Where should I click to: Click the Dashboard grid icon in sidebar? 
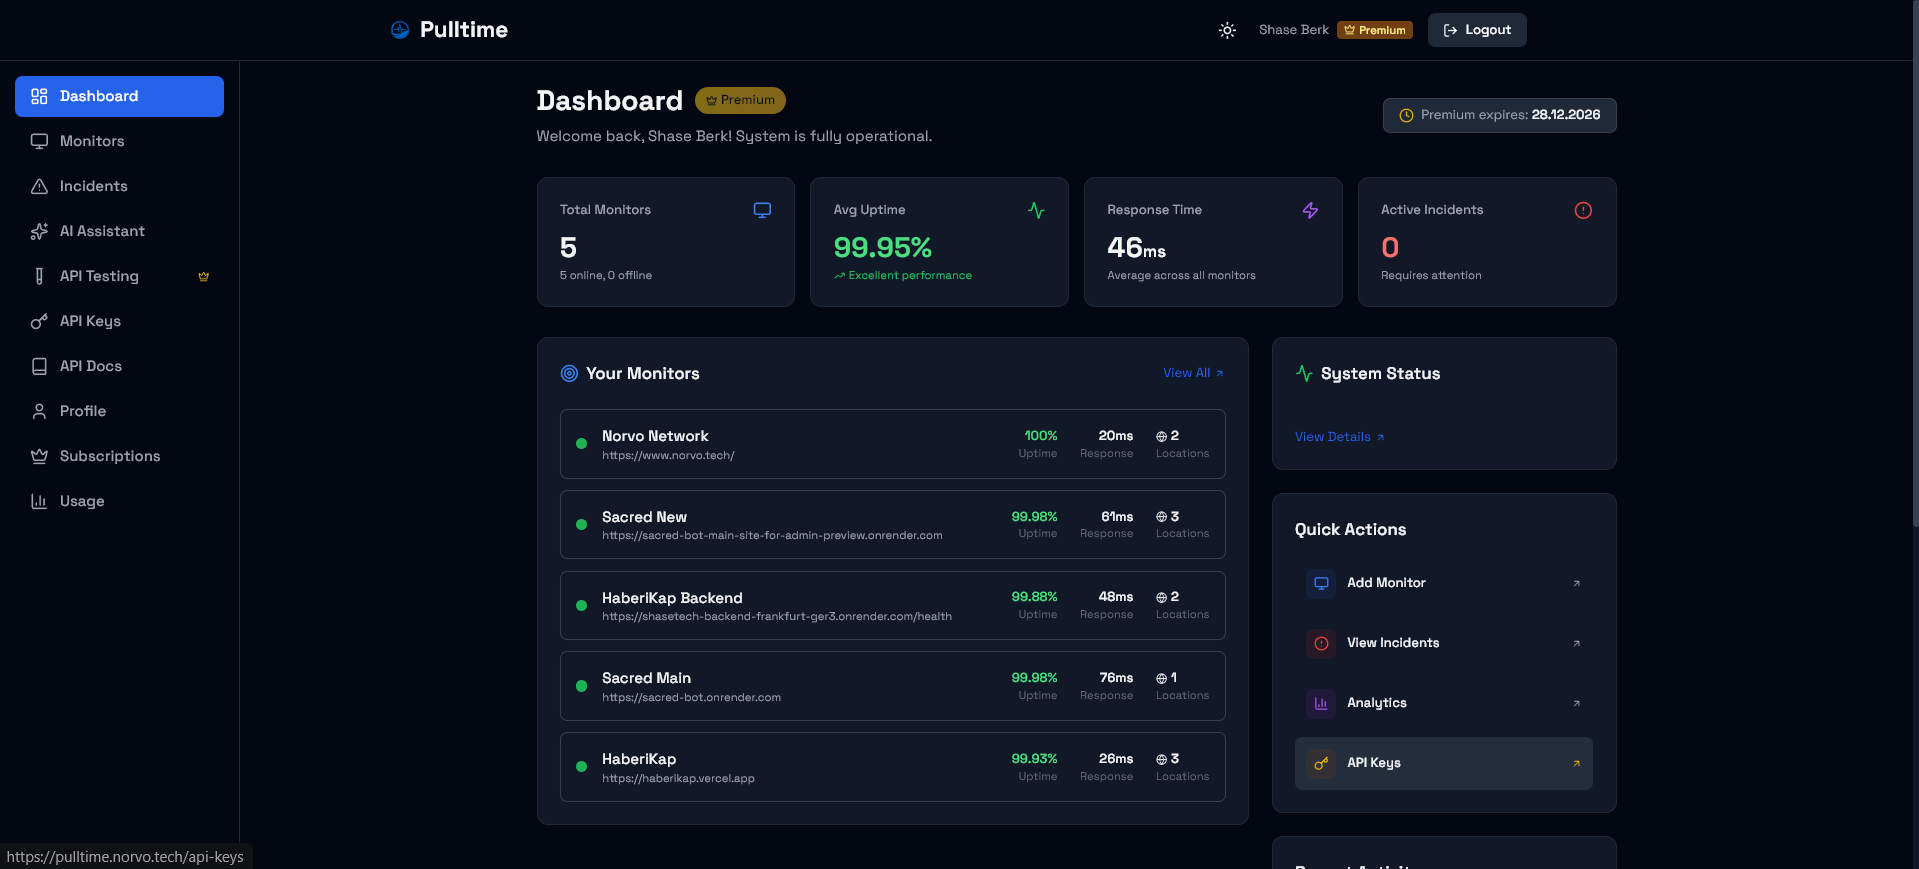(x=39, y=96)
